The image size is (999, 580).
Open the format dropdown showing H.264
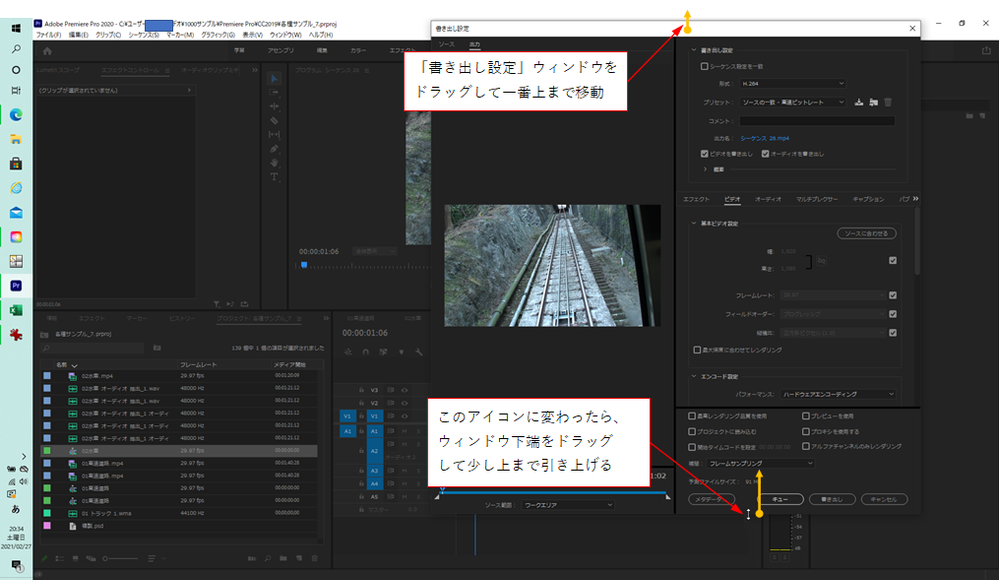point(793,83)
